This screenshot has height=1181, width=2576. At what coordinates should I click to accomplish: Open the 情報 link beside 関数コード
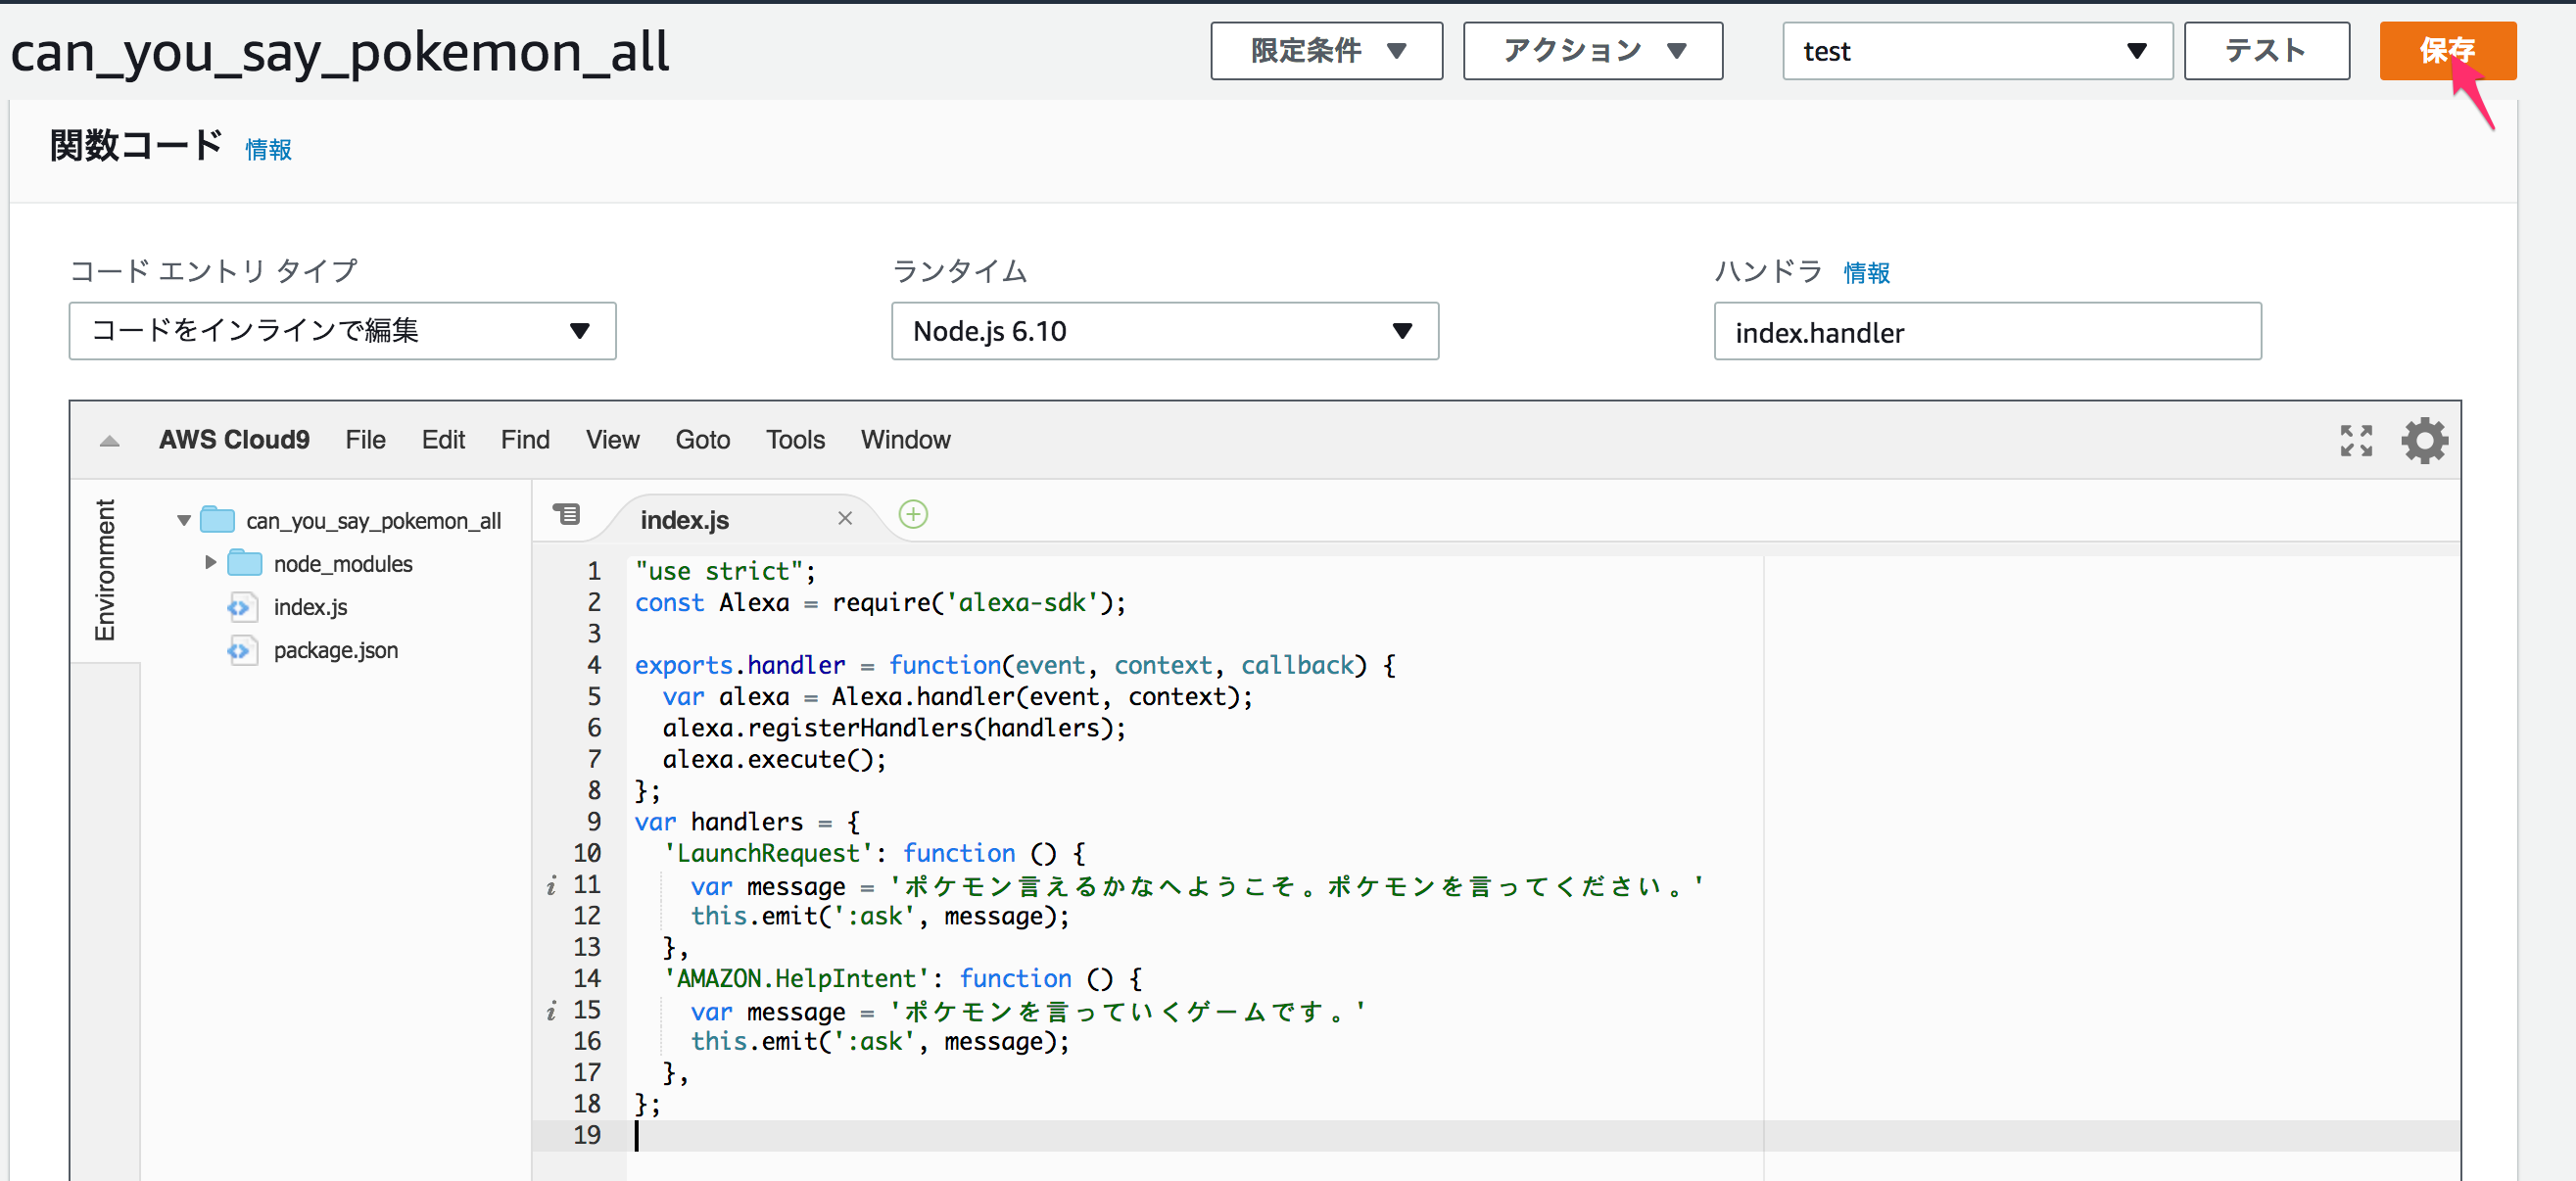click(268, 150)
